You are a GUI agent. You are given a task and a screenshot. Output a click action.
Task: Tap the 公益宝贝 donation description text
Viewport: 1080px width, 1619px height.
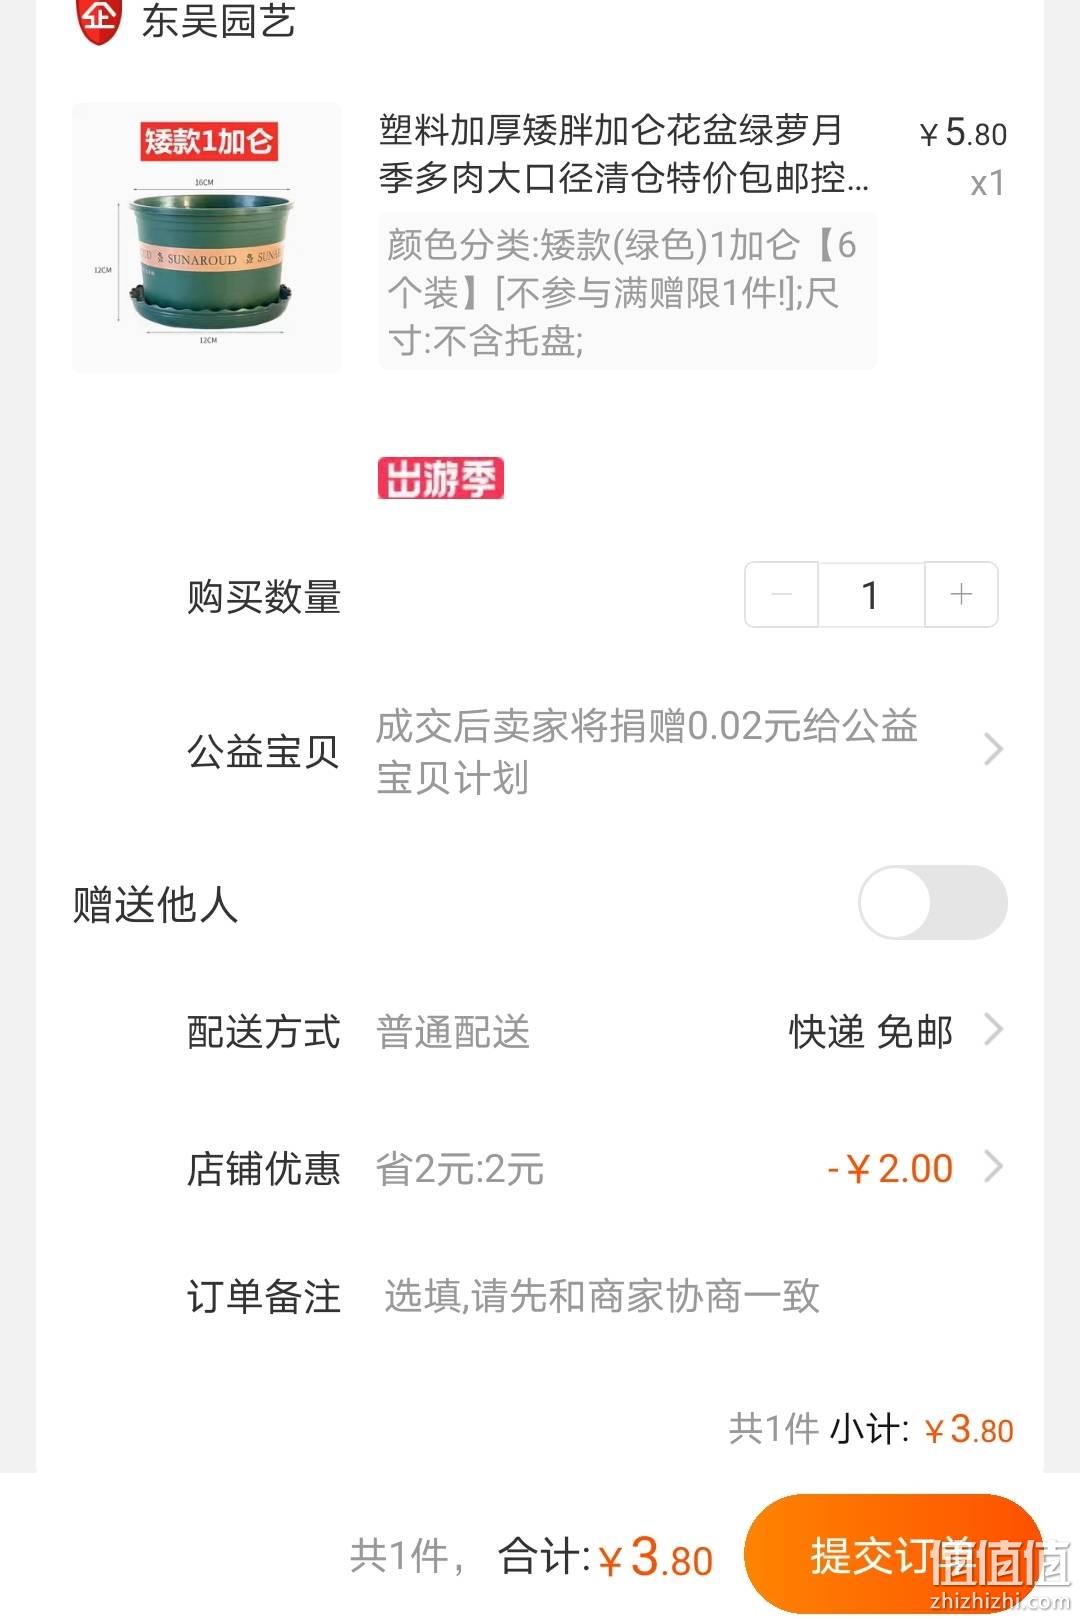pyautogui.click(x=647, y=751)
